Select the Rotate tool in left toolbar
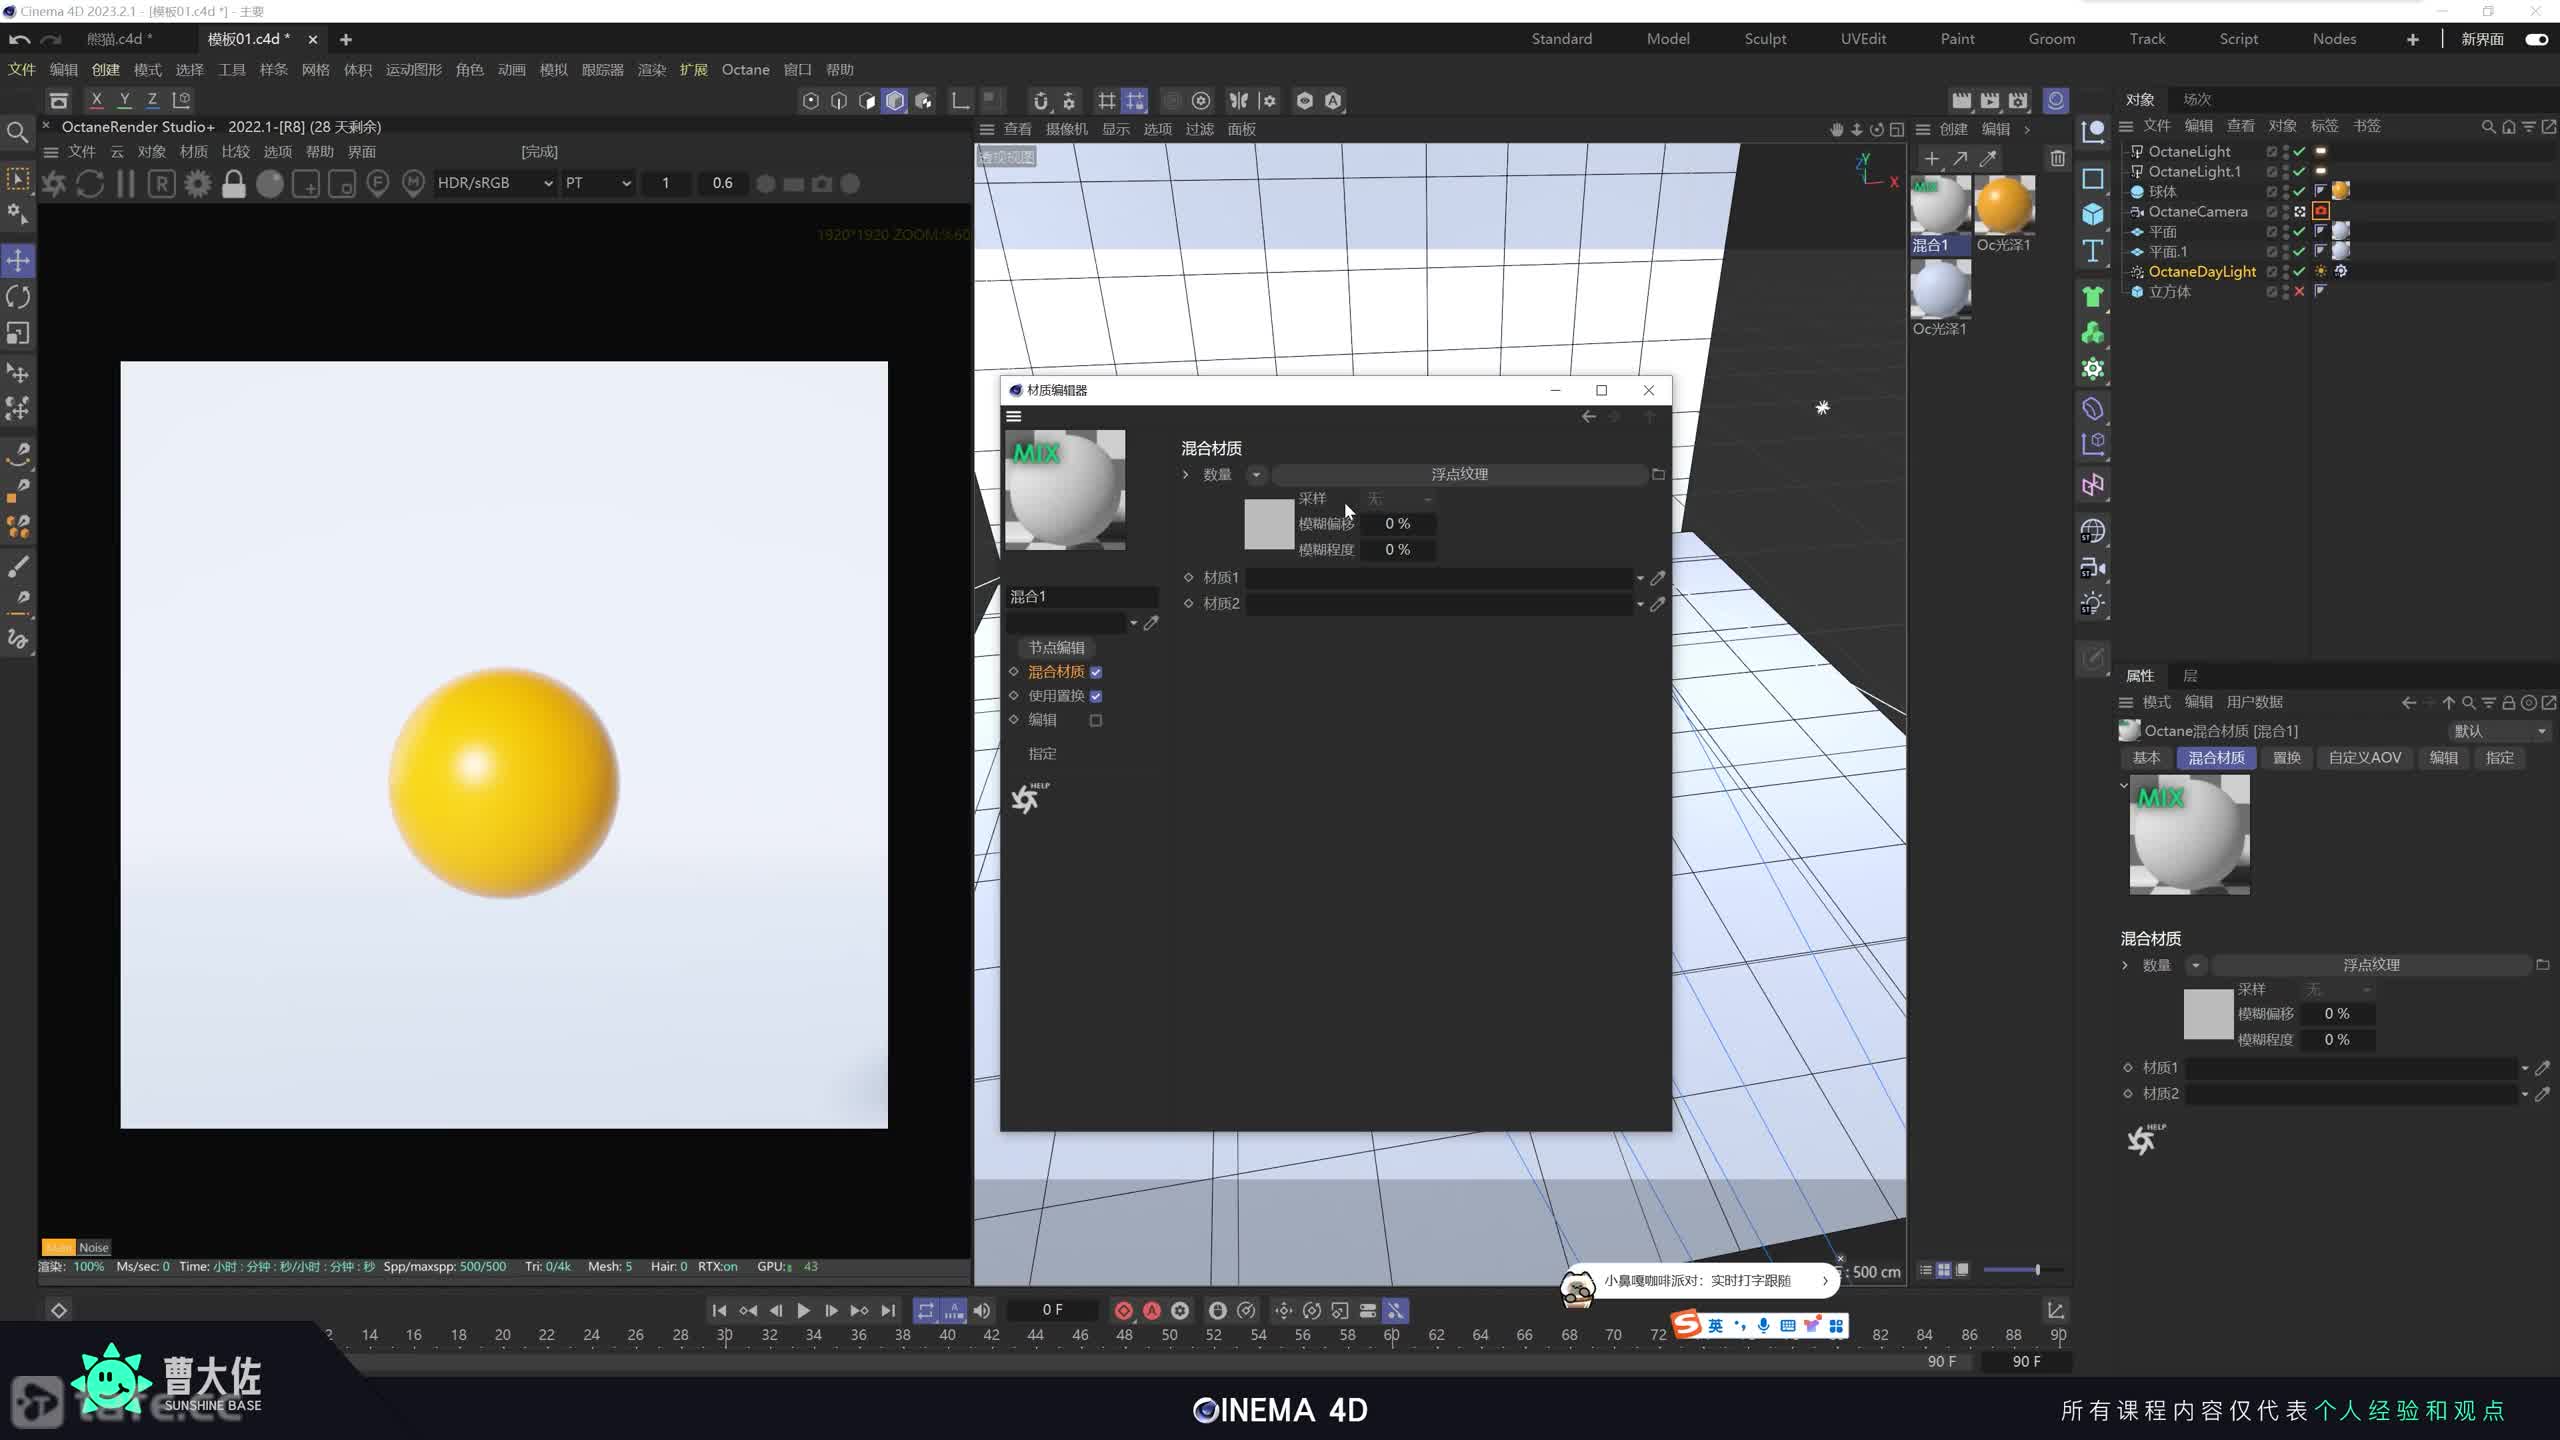Viewport: 2560px width, 1440px height. 18,297
